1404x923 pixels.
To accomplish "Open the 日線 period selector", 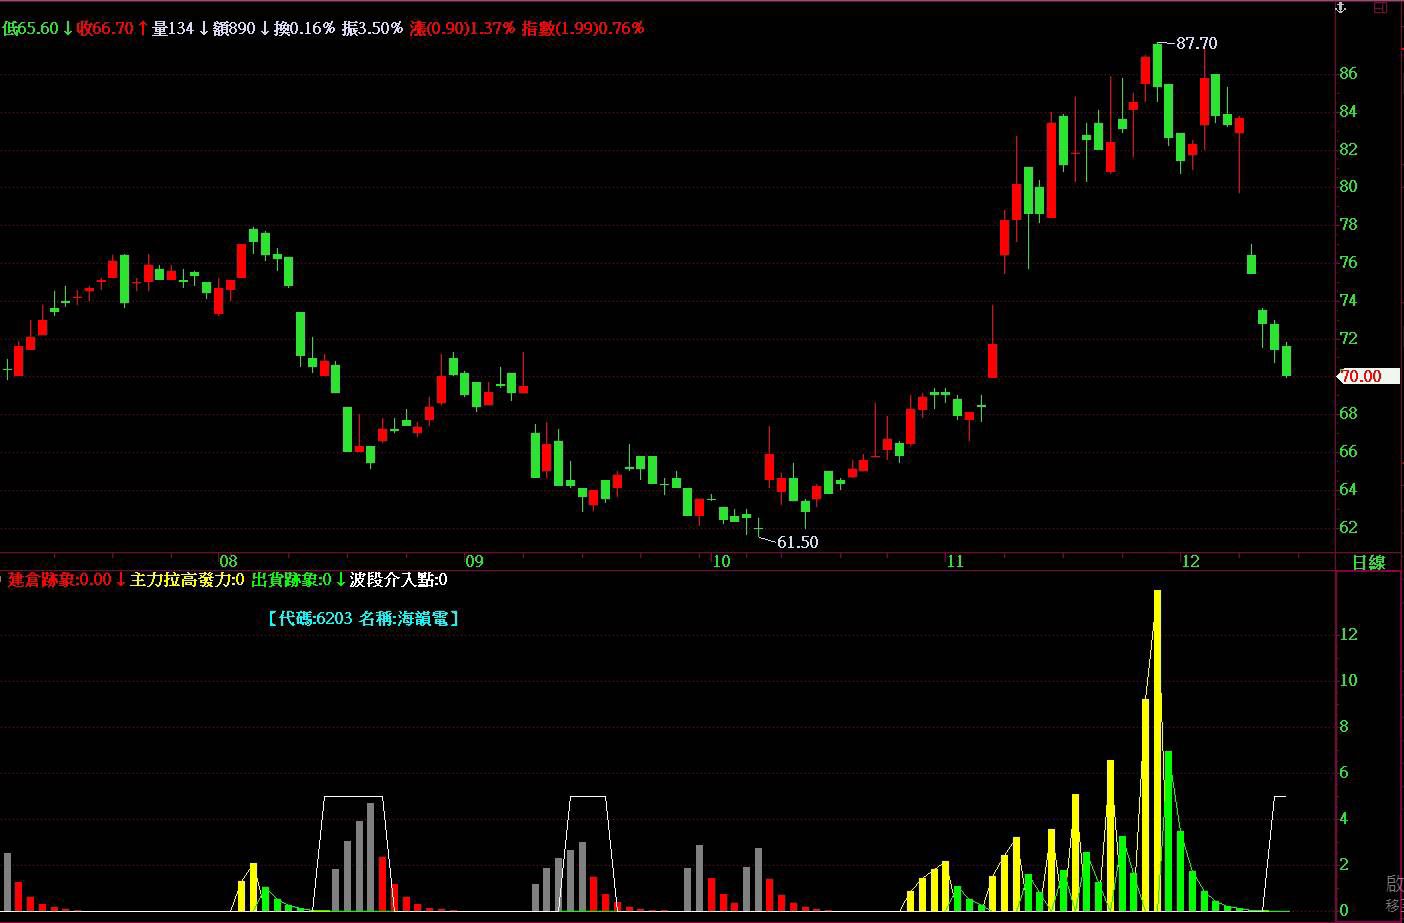I will click(x=1368, y=562).
